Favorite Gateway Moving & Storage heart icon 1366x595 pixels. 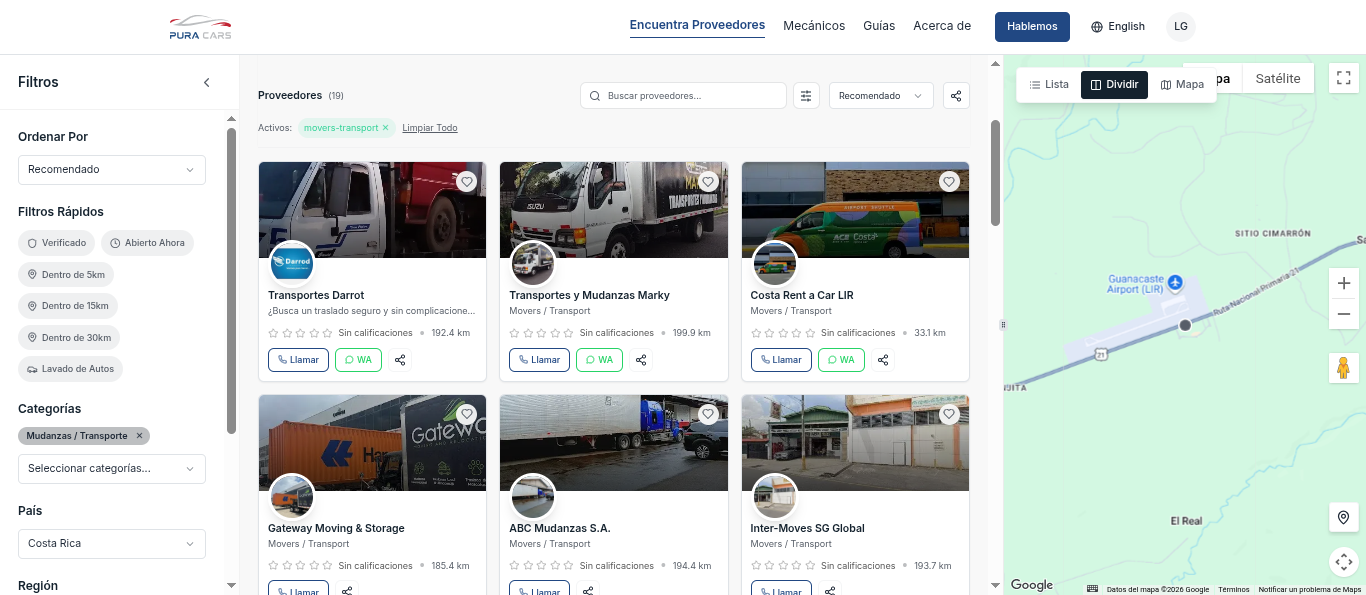pyautogui.click(x=466, y=414)
